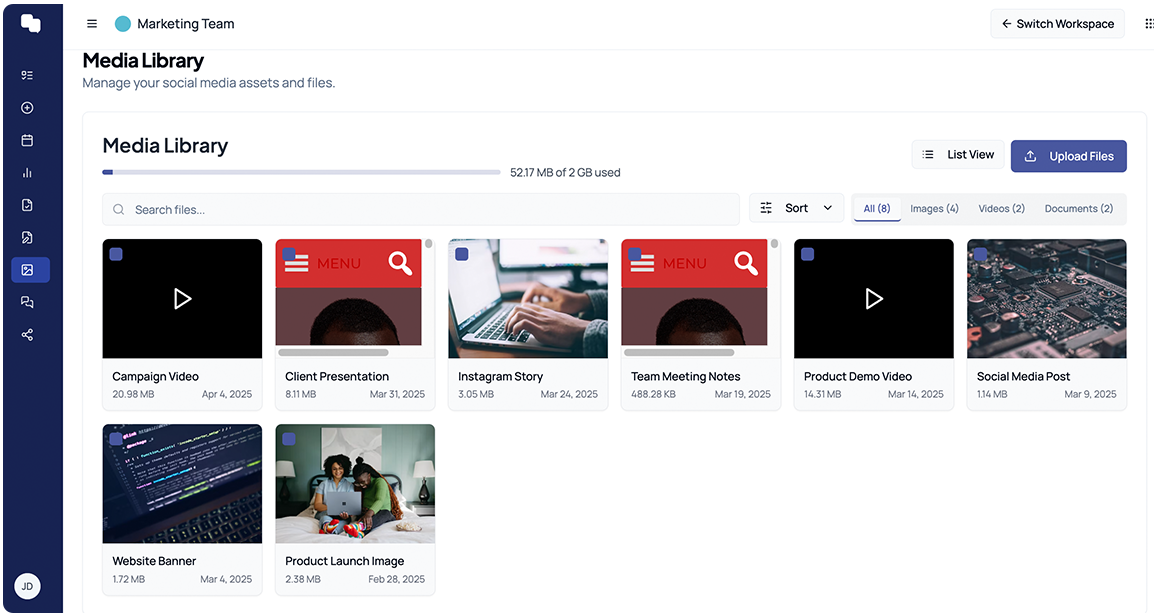Click the "Product Demo Video" file name
The height and width of the screenshot is (615, 1157).
click(x=858, y=377)
